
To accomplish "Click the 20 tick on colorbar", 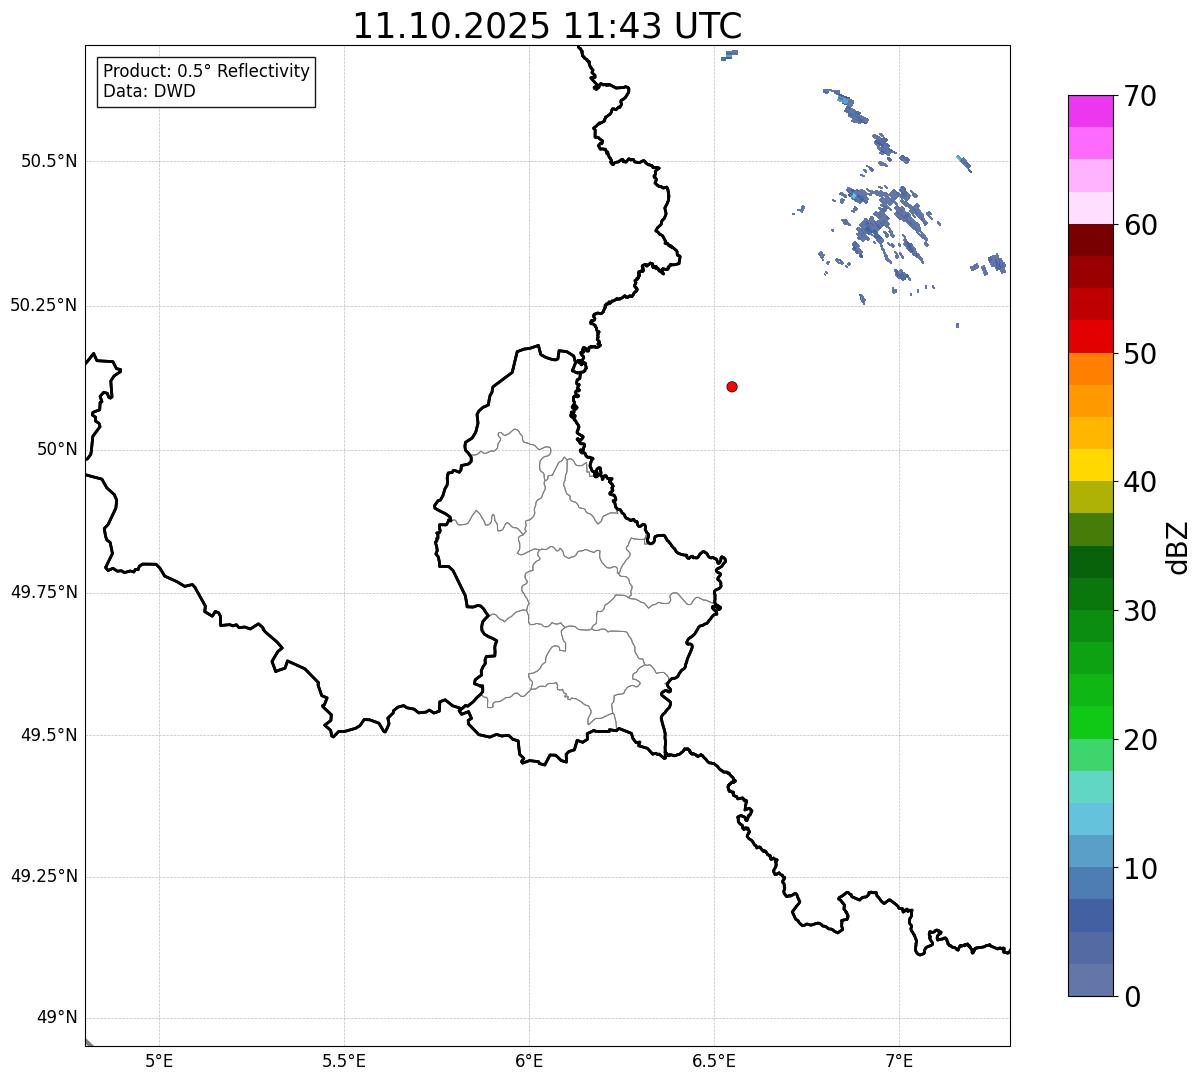I will point(1140,740).
